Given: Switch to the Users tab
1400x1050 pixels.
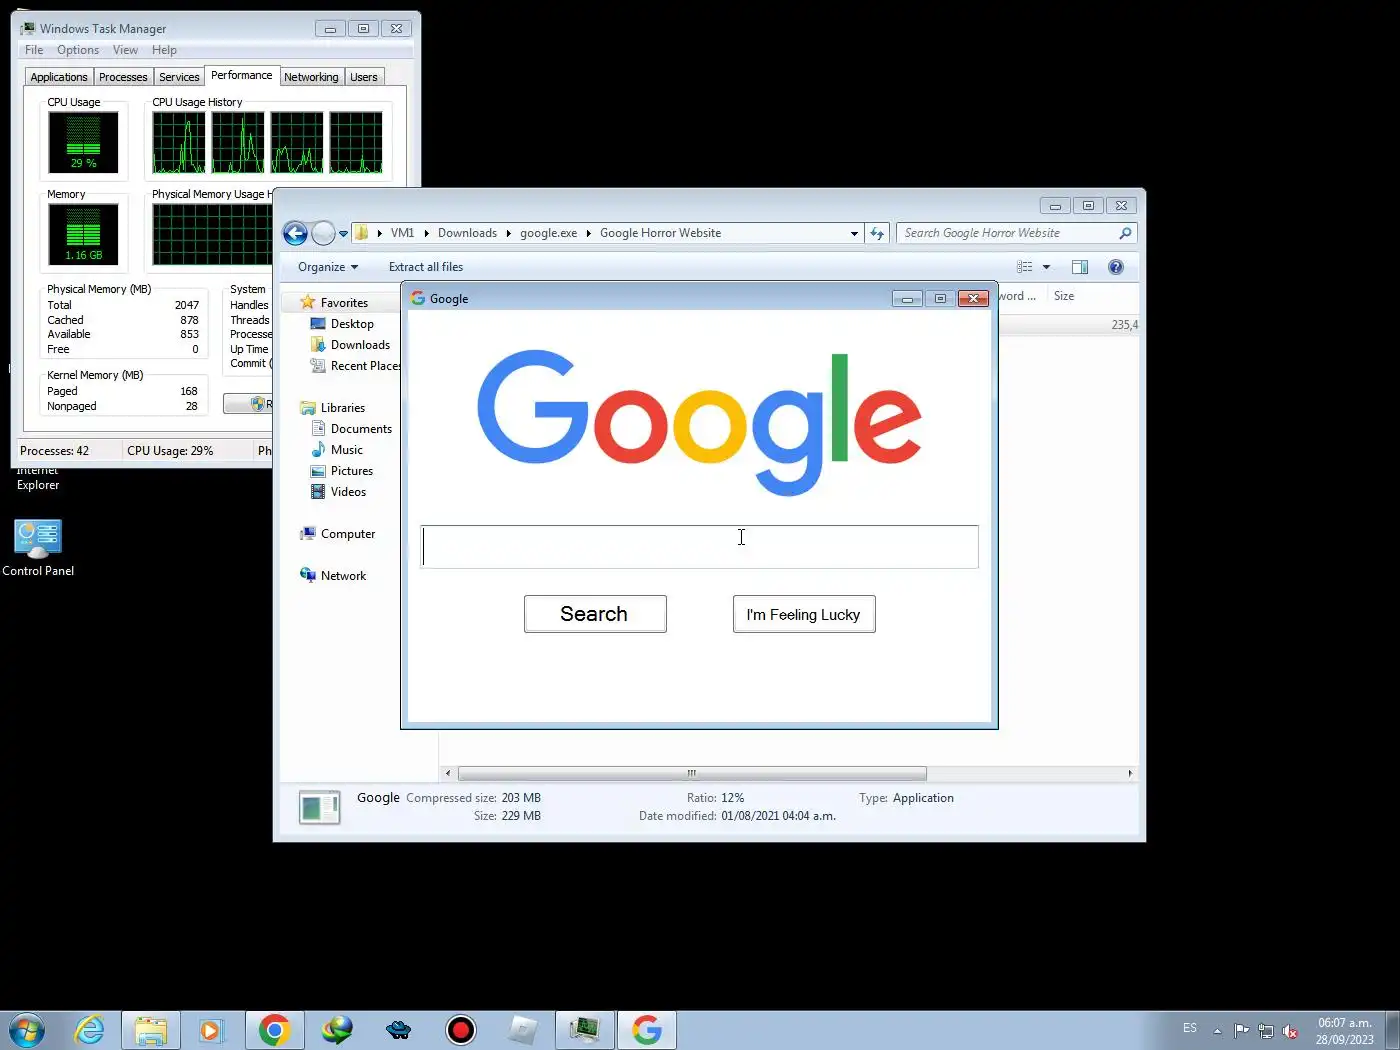Looking at the screenshot, I should point(364,77).
